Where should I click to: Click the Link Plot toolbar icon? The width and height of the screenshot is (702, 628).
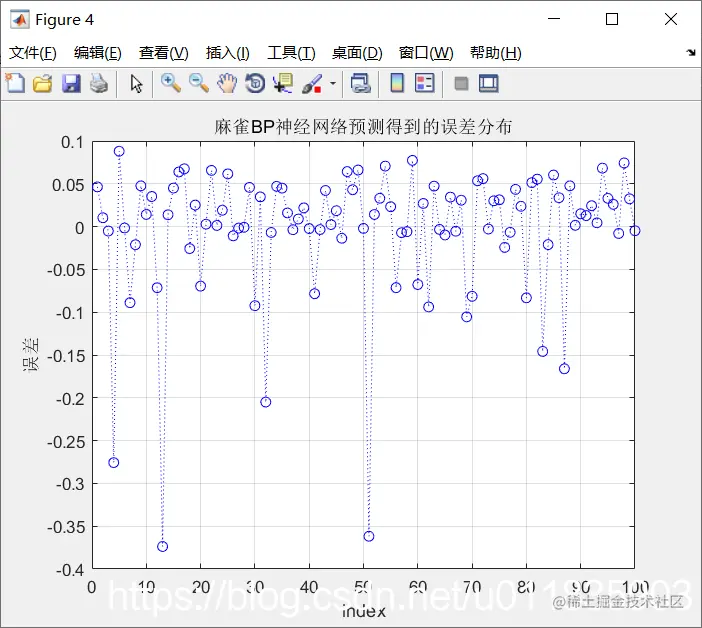pyautogui.click(x=360, y=84)
